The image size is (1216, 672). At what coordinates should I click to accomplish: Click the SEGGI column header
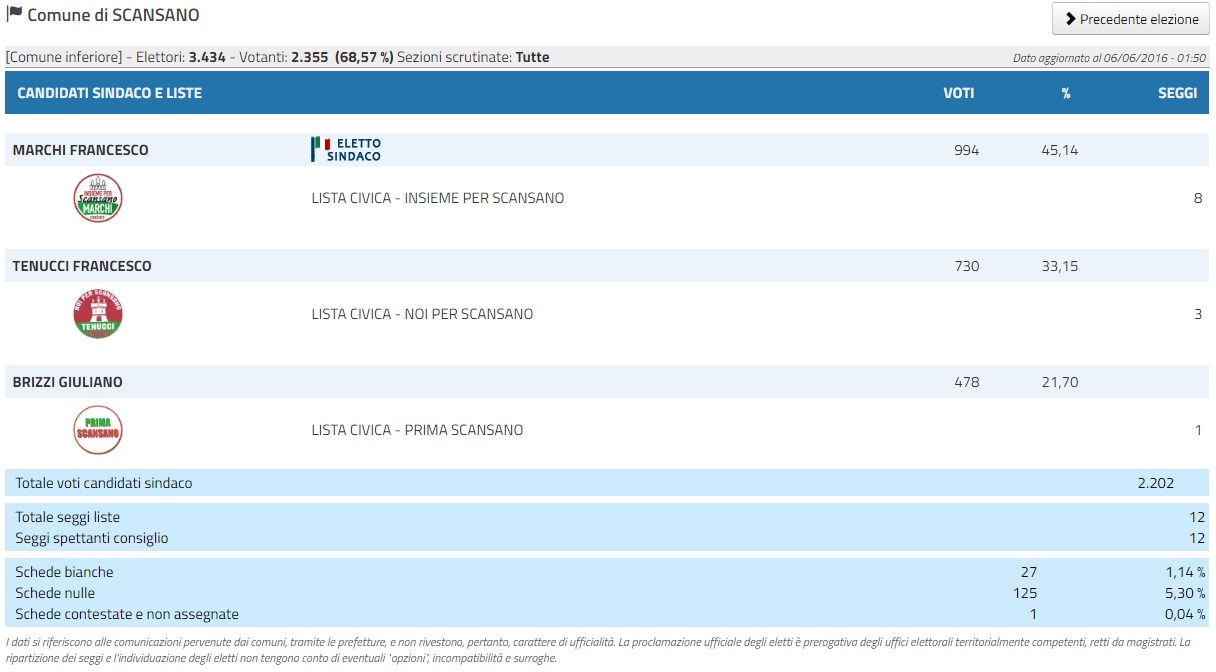(1177, 93)
